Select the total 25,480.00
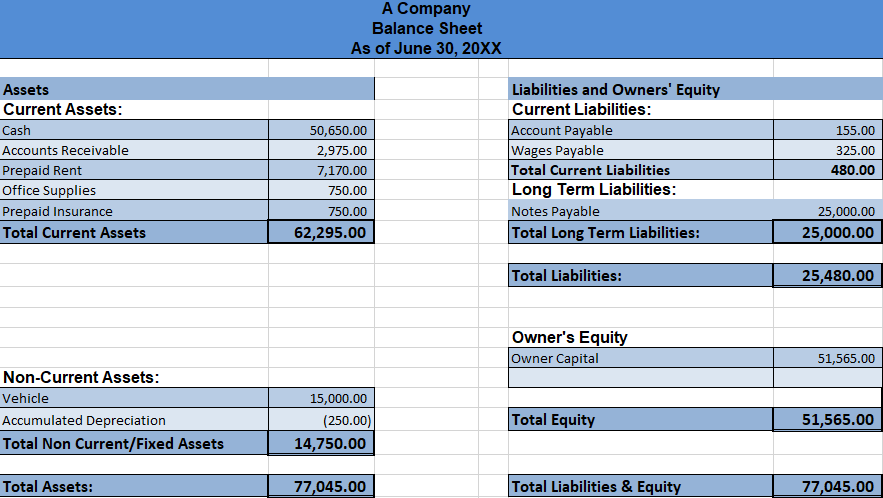The width and height of the screenshot is (883, 498). click(827, 275)
